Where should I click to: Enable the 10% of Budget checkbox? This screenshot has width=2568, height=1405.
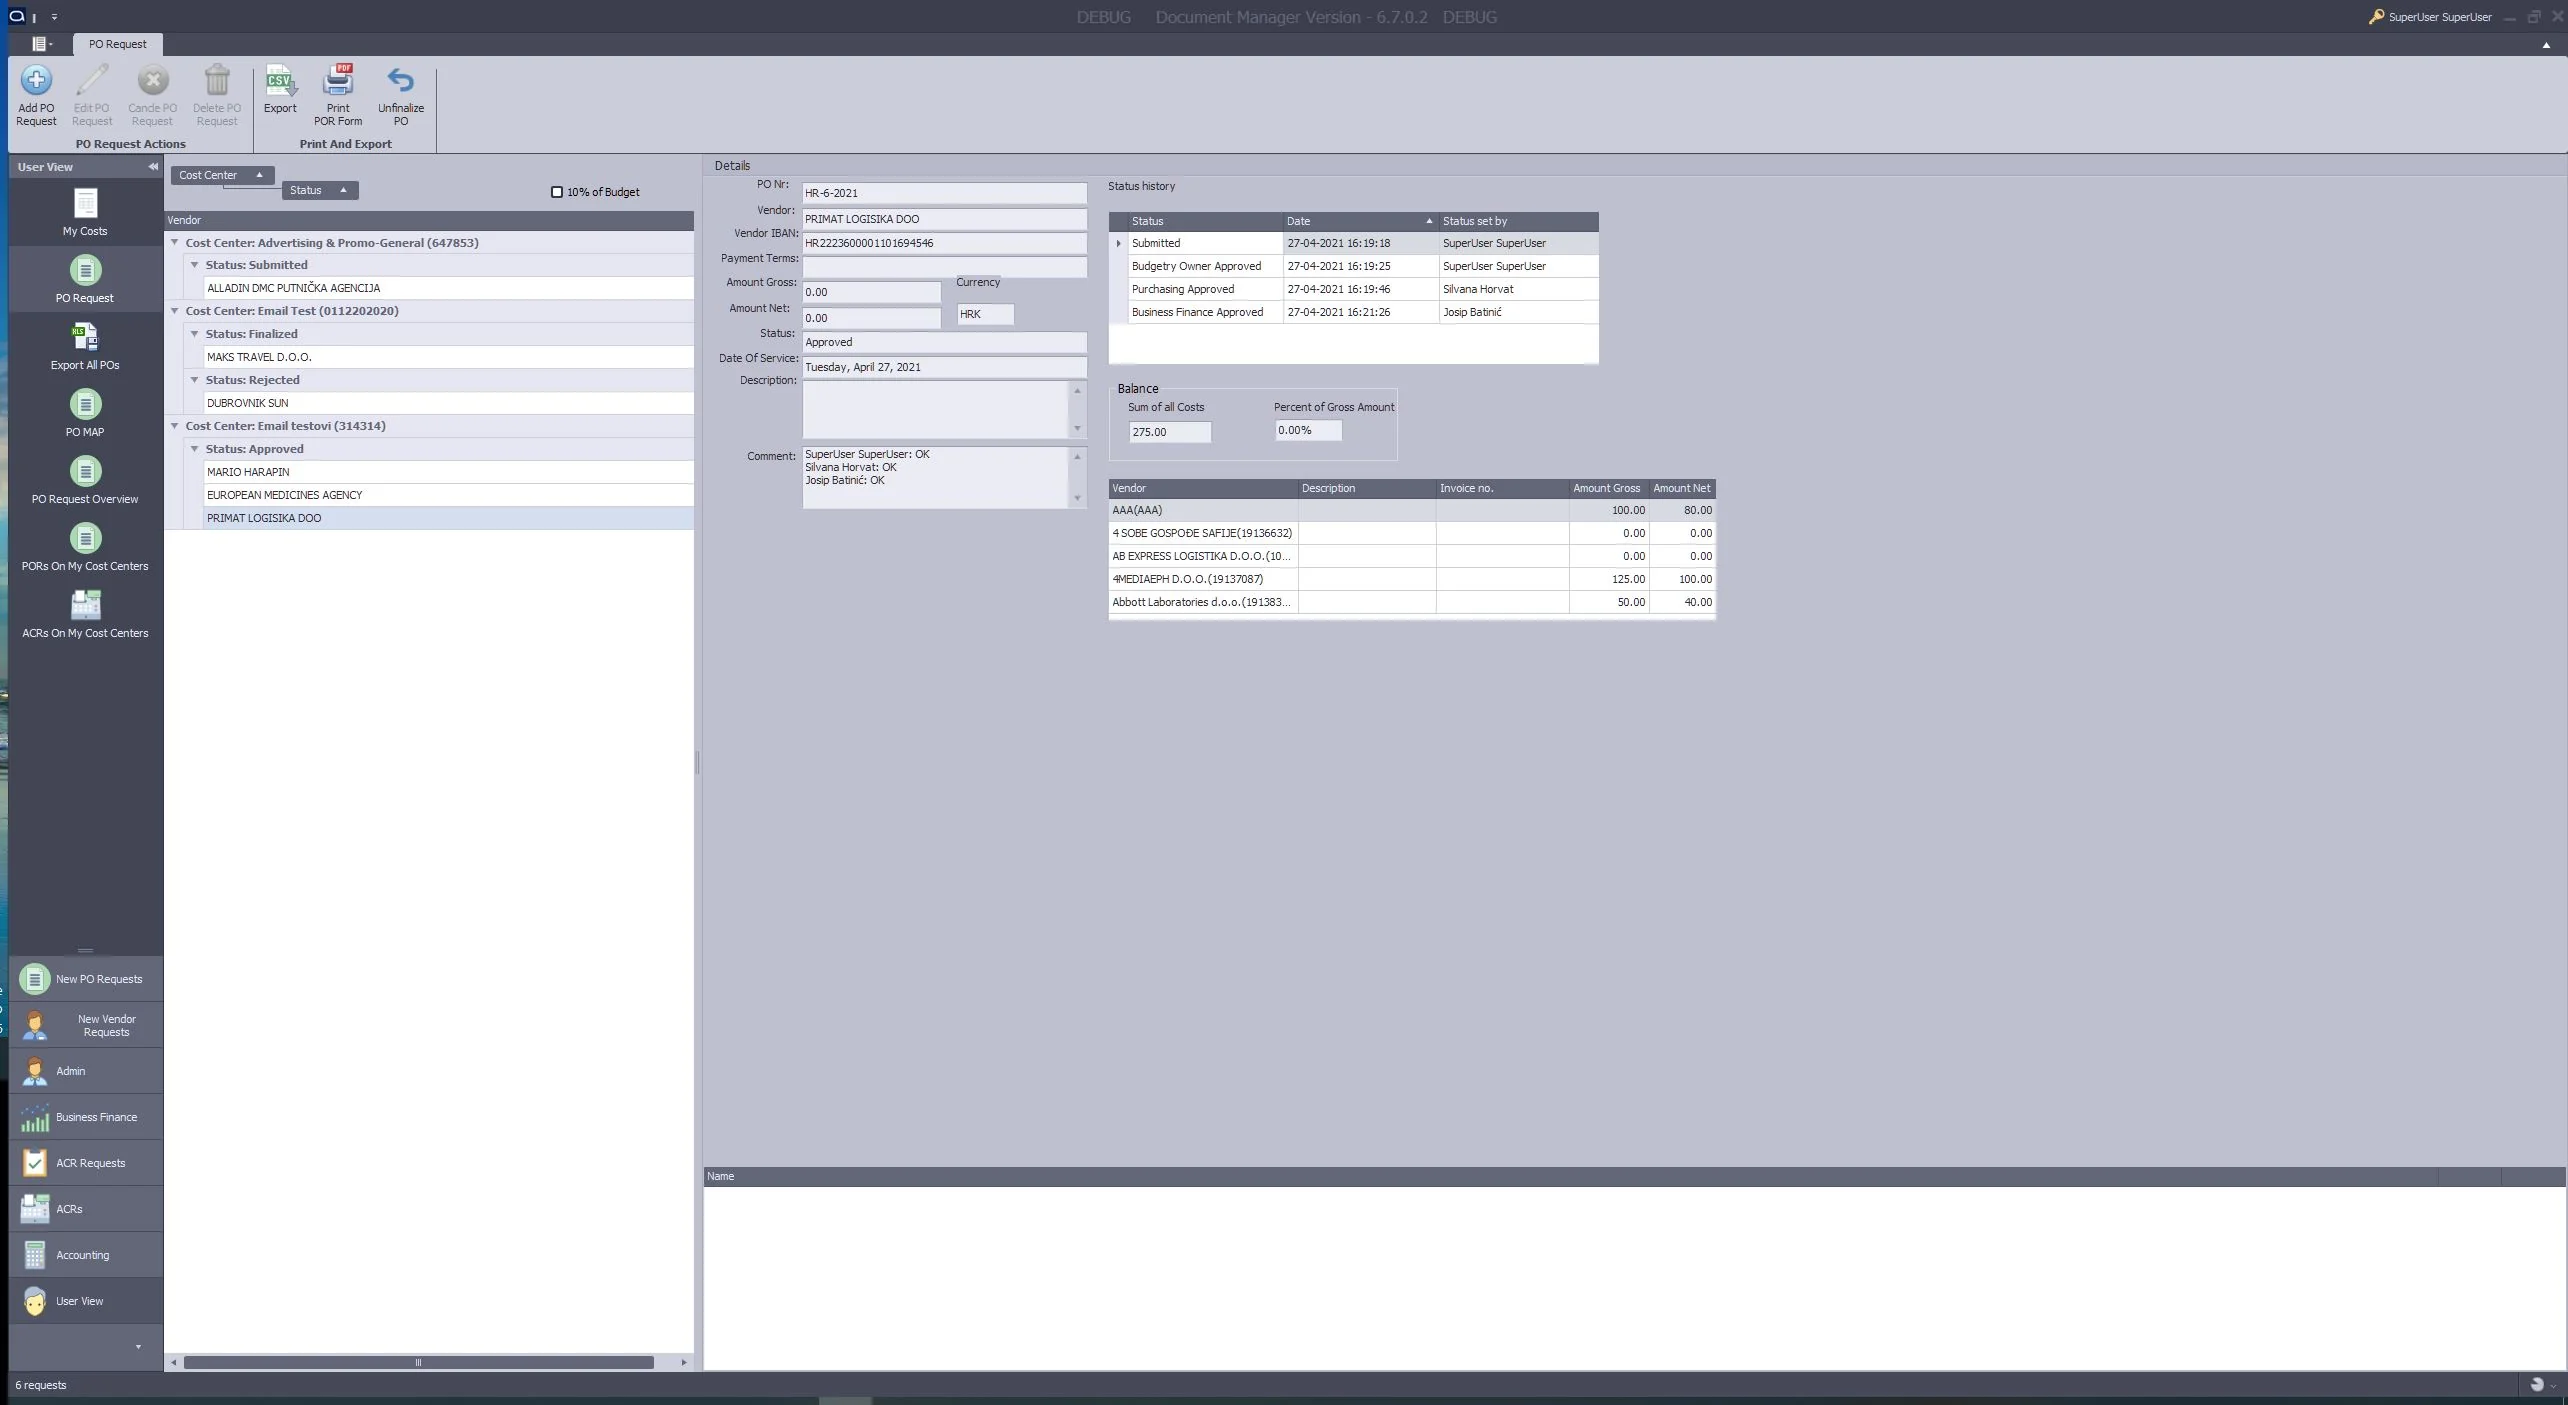(557, 192)
